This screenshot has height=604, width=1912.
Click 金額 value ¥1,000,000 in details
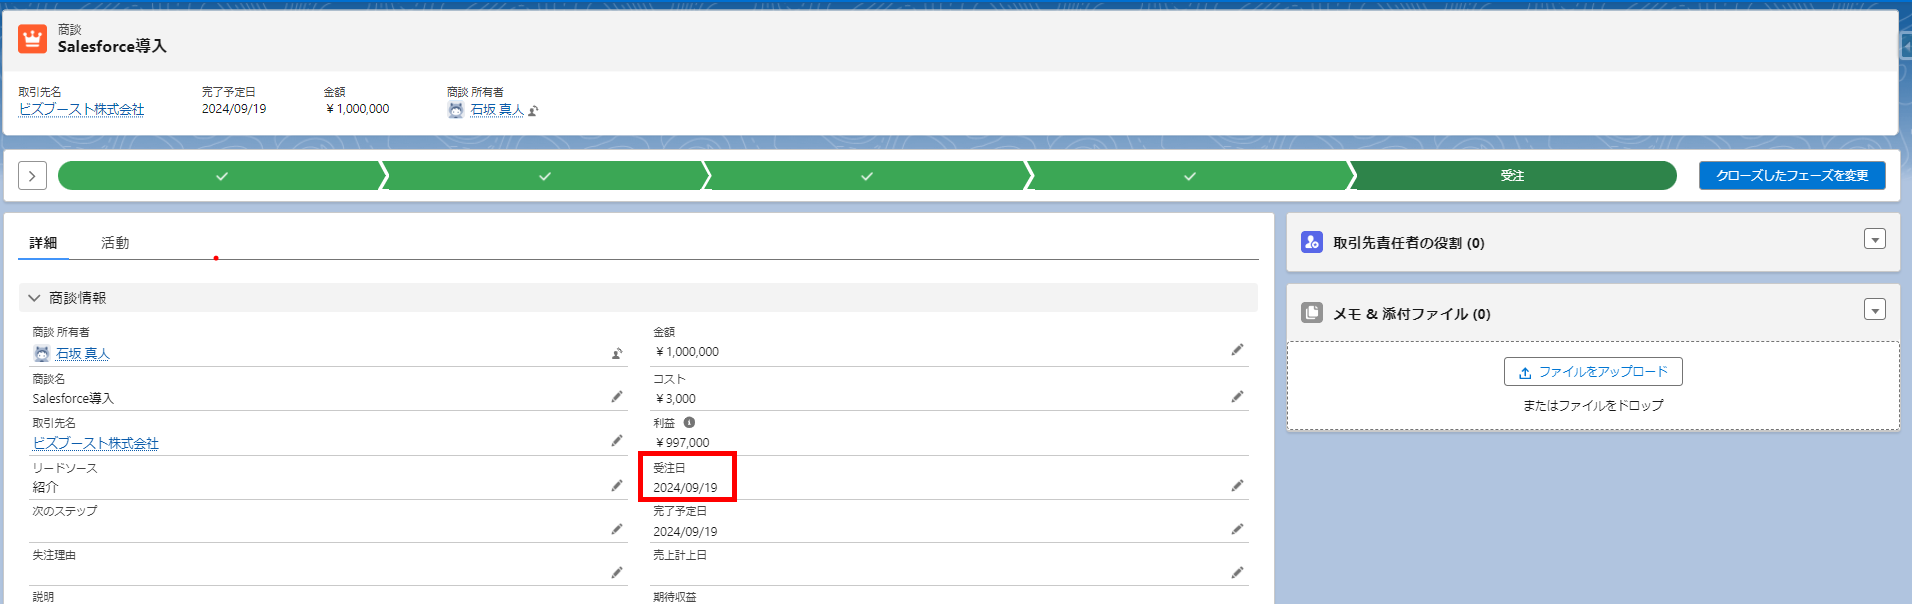(x=686, y=352)
